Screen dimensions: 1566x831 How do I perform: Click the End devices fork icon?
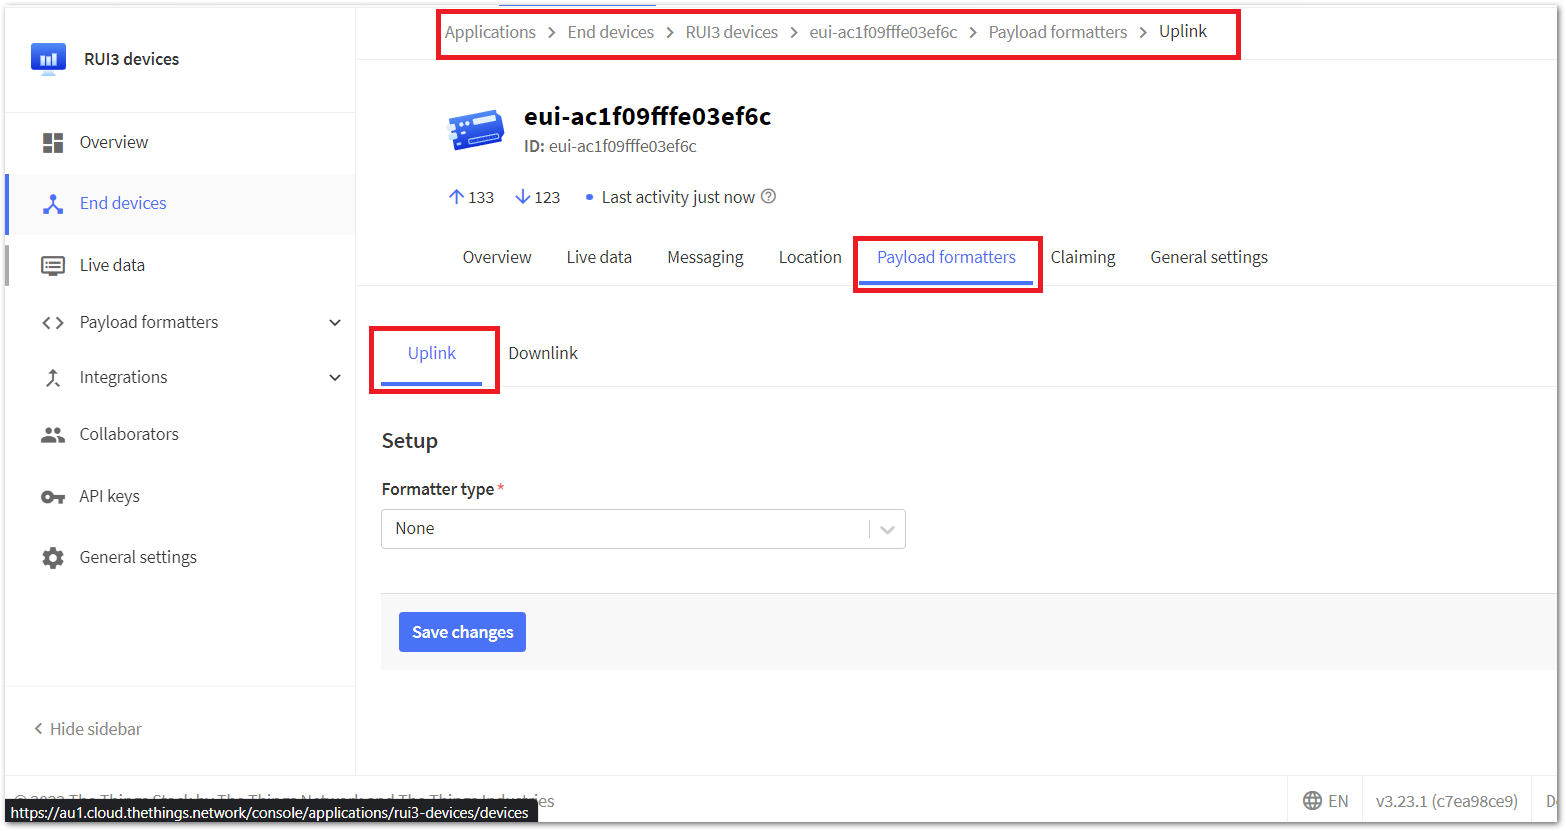(x=53, y=204)
